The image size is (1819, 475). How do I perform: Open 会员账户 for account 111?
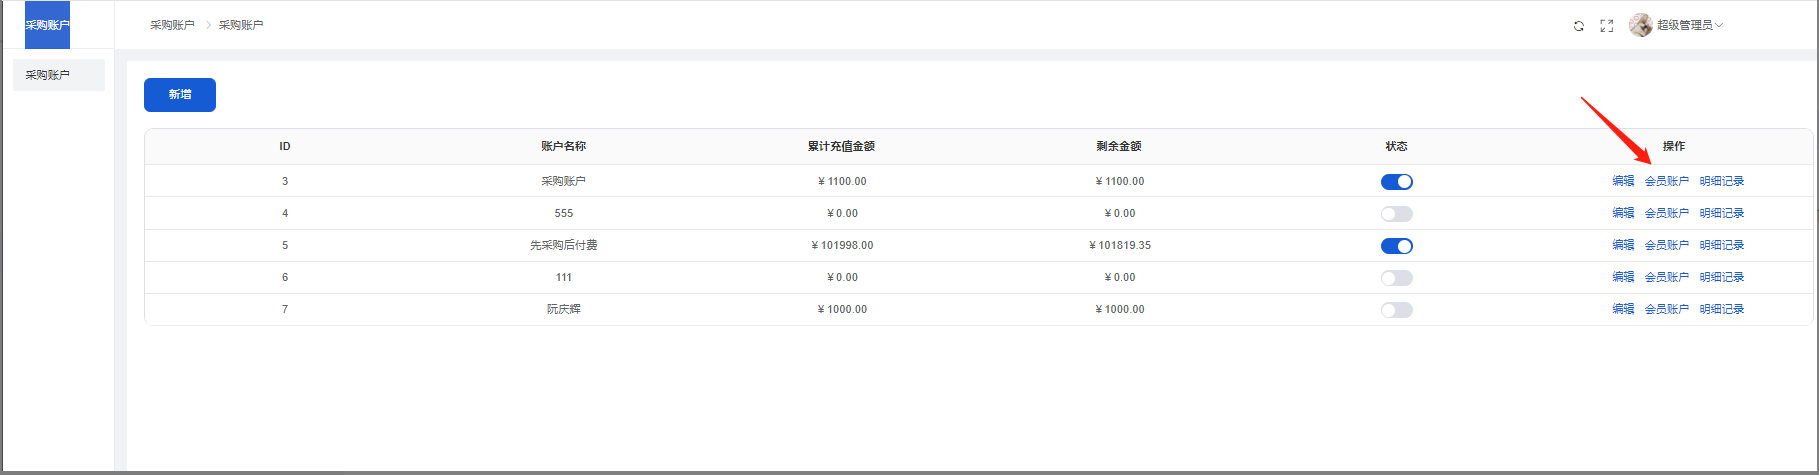pyautogui.click(x=1666, y=277)
